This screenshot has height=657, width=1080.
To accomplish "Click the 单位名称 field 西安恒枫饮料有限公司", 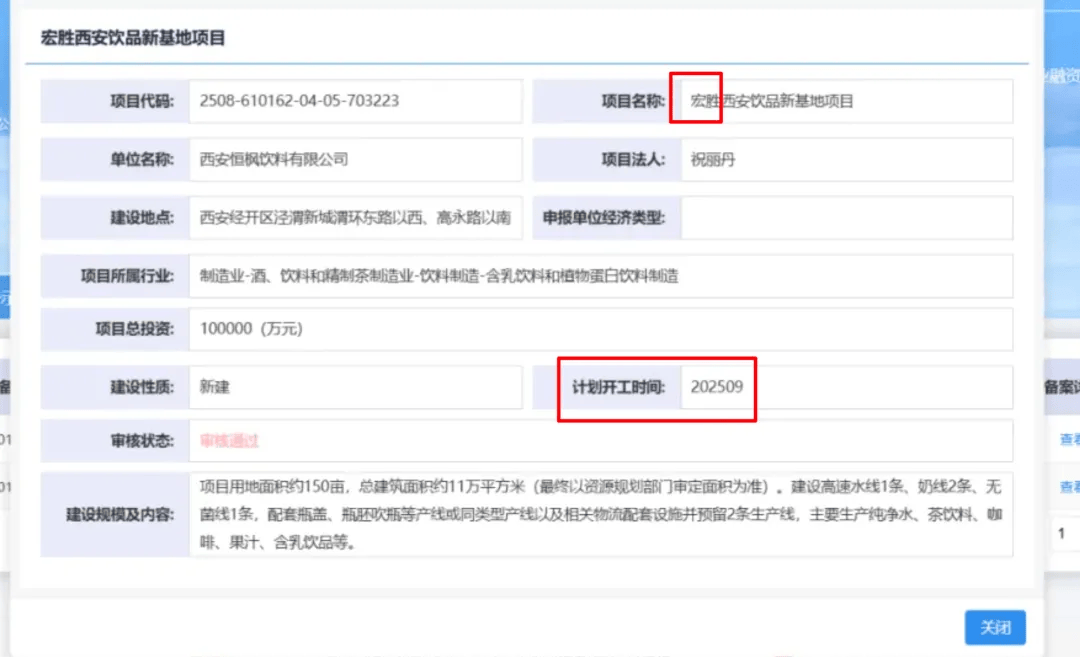I will tap(355, 160).
